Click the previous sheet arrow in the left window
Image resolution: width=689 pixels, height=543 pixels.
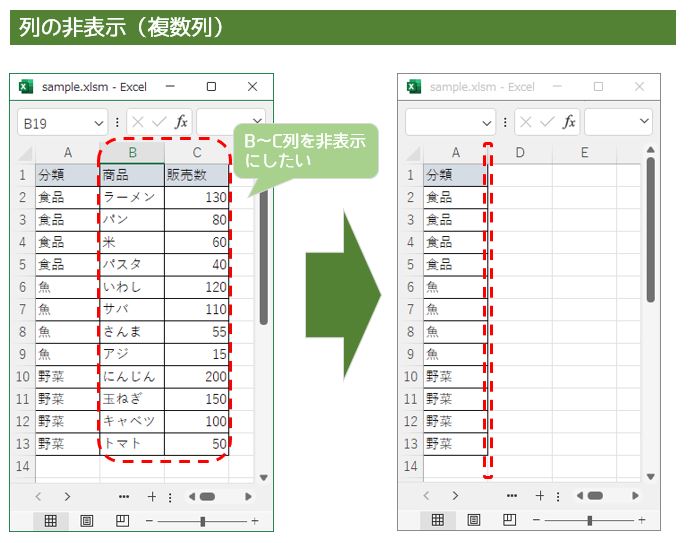(x=38, y=497)
